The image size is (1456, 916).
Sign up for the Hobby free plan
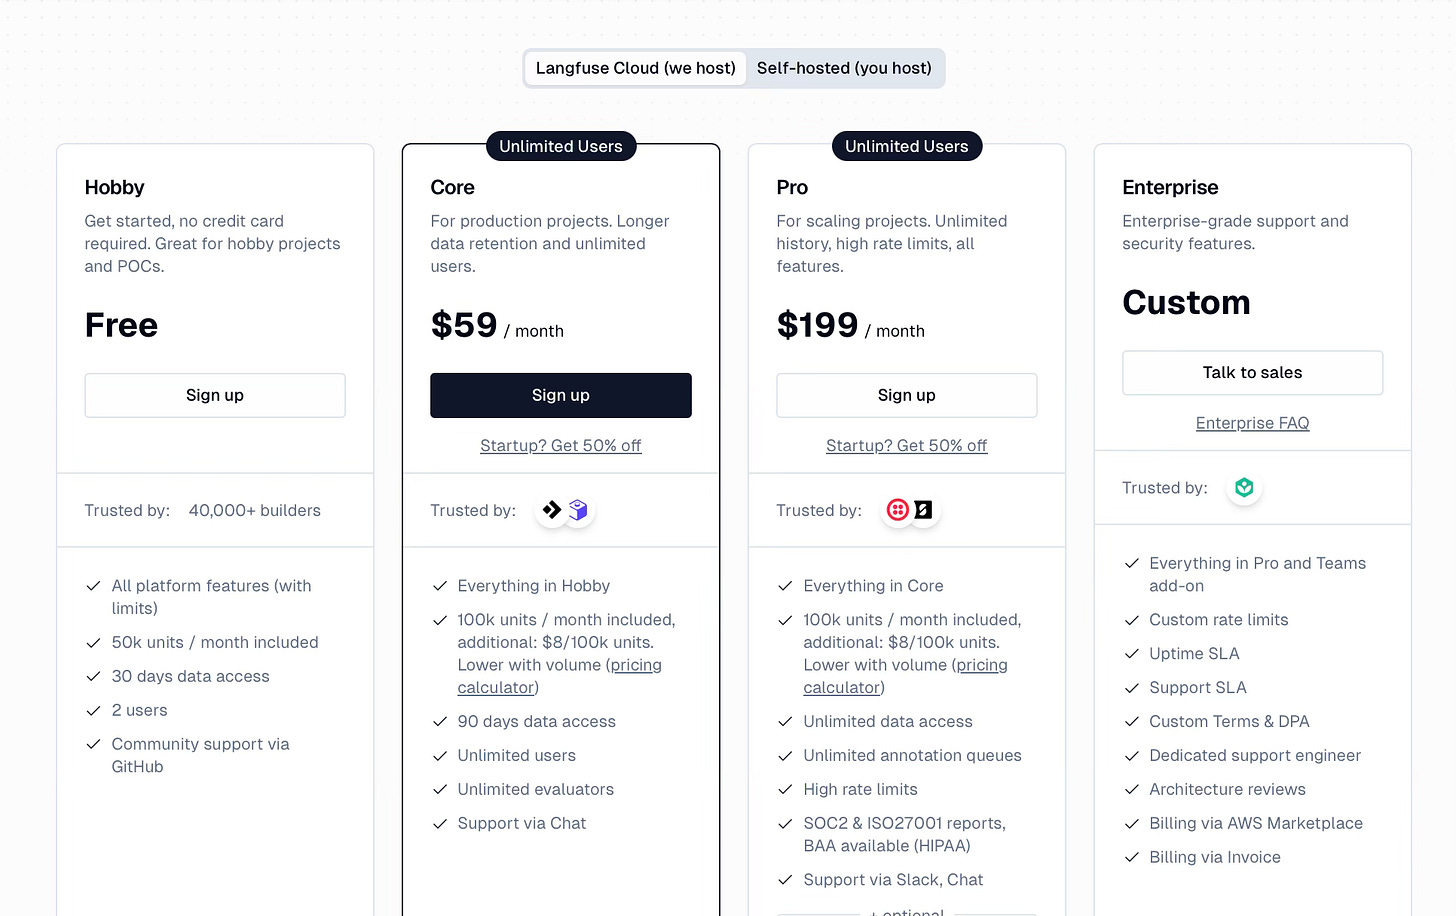(215, 395)
